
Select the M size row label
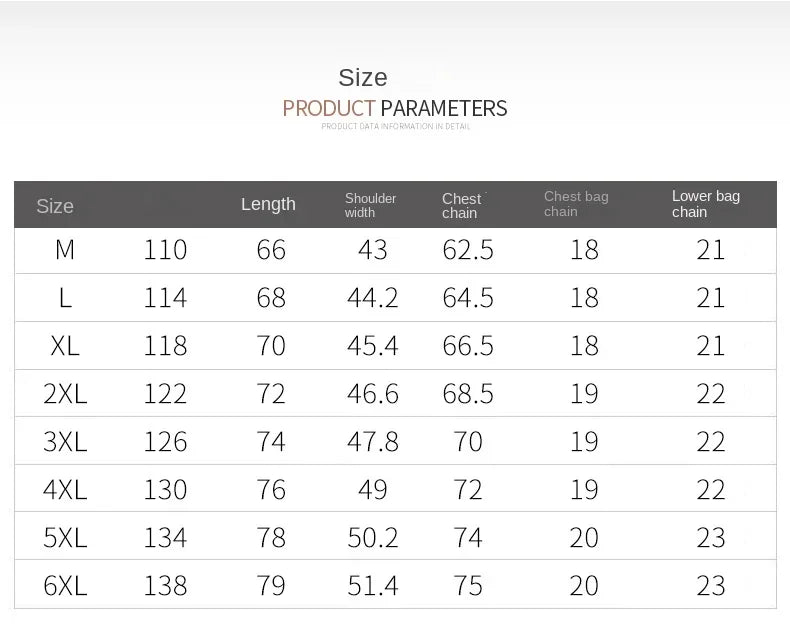click(x=65, y=250)
